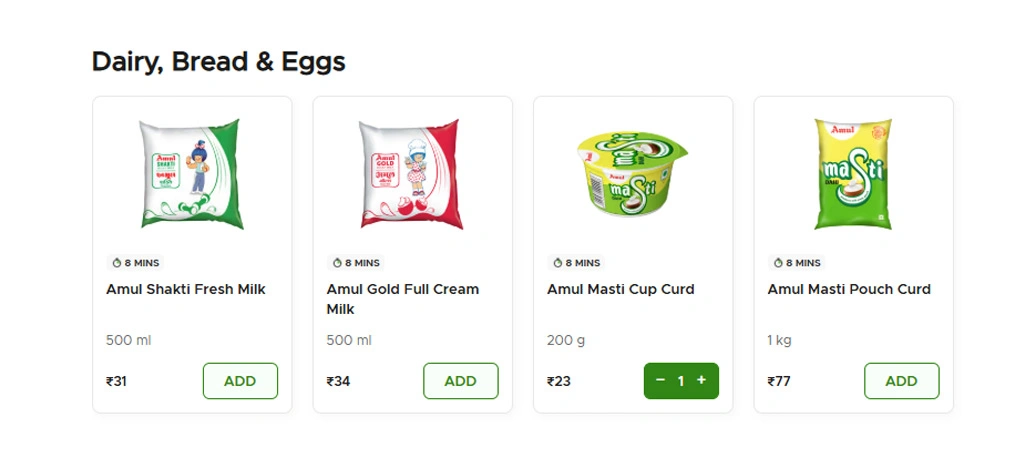Add Amul Shakti Fresh Milk to cart

click(x=240, y=381)
